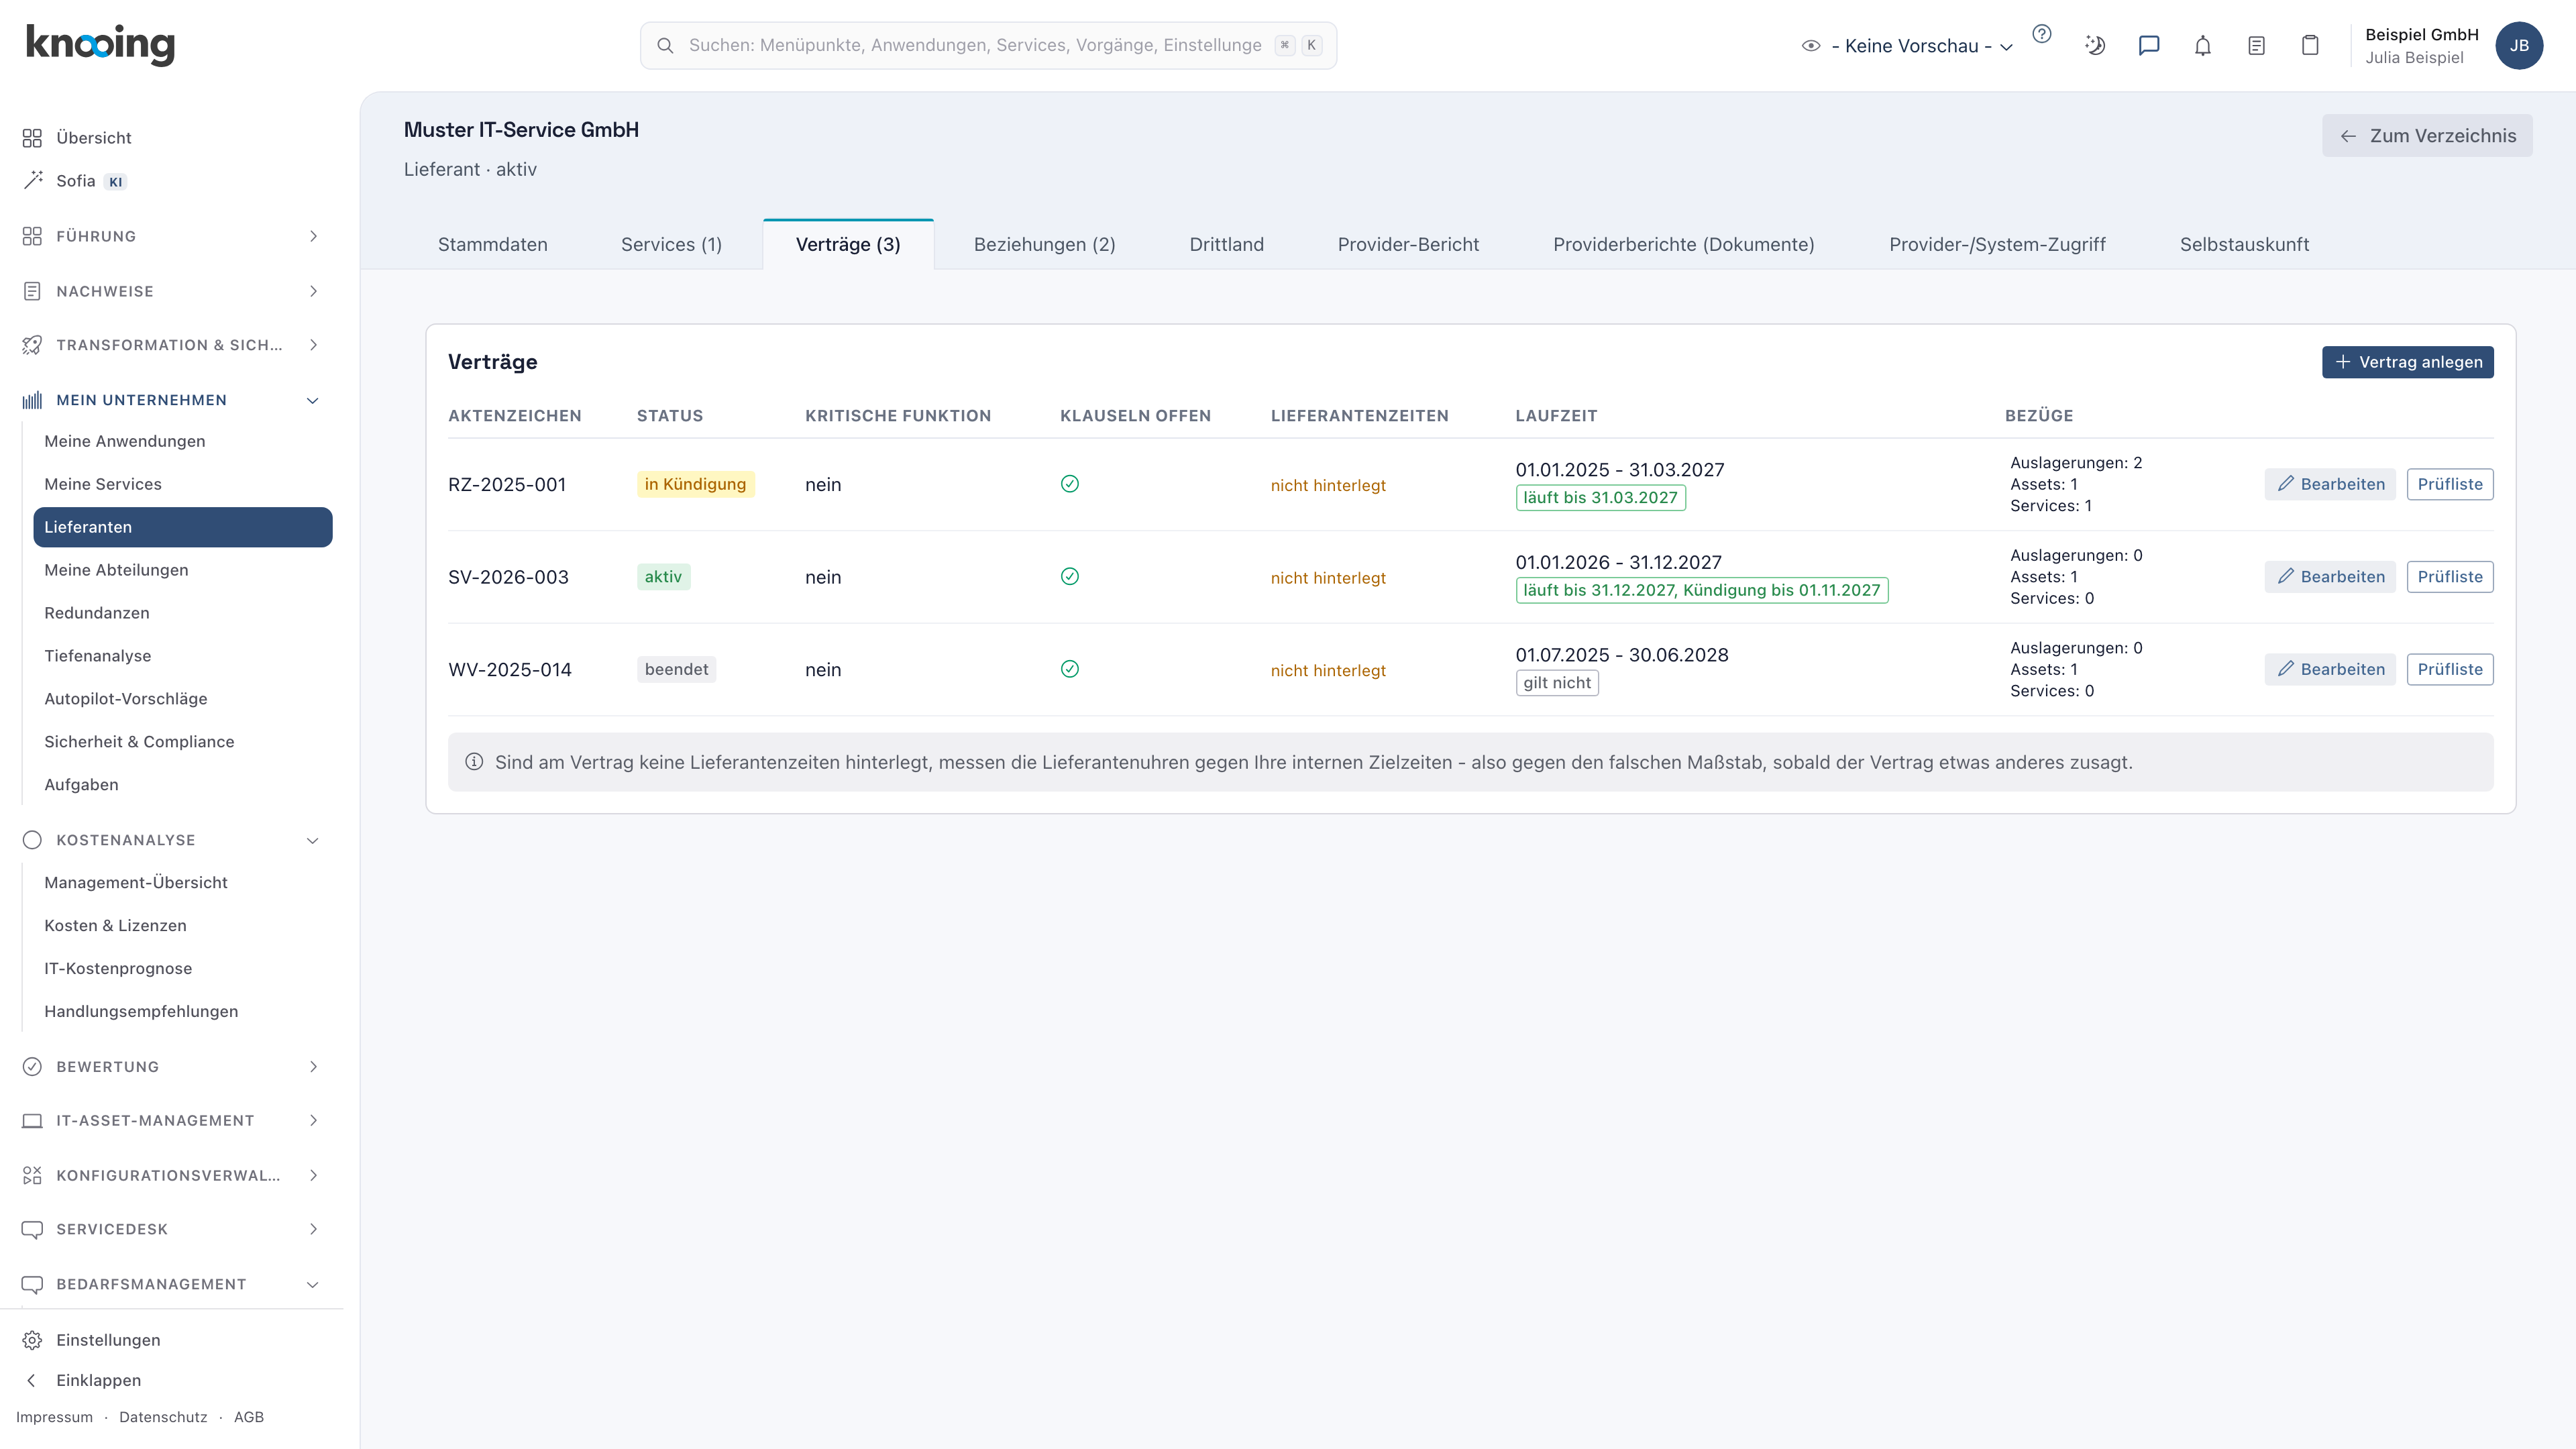Open the Keine Vorschau preview dropdown
This screenshot has height=1449, width=2576.
(1907, 46)
